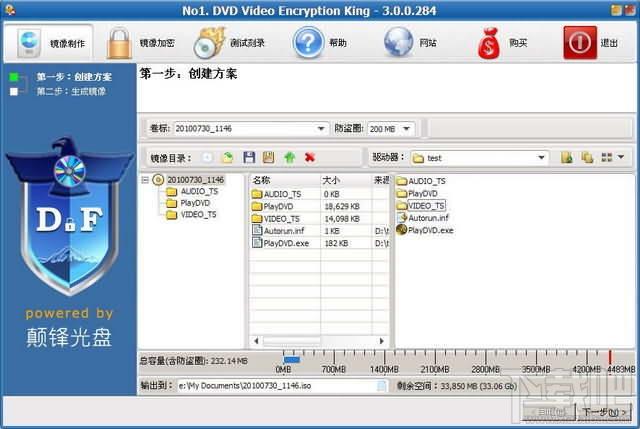Click the file list scrollbar left arrow
This screenshot has width=640, height=429.
(x=256, y=341)
